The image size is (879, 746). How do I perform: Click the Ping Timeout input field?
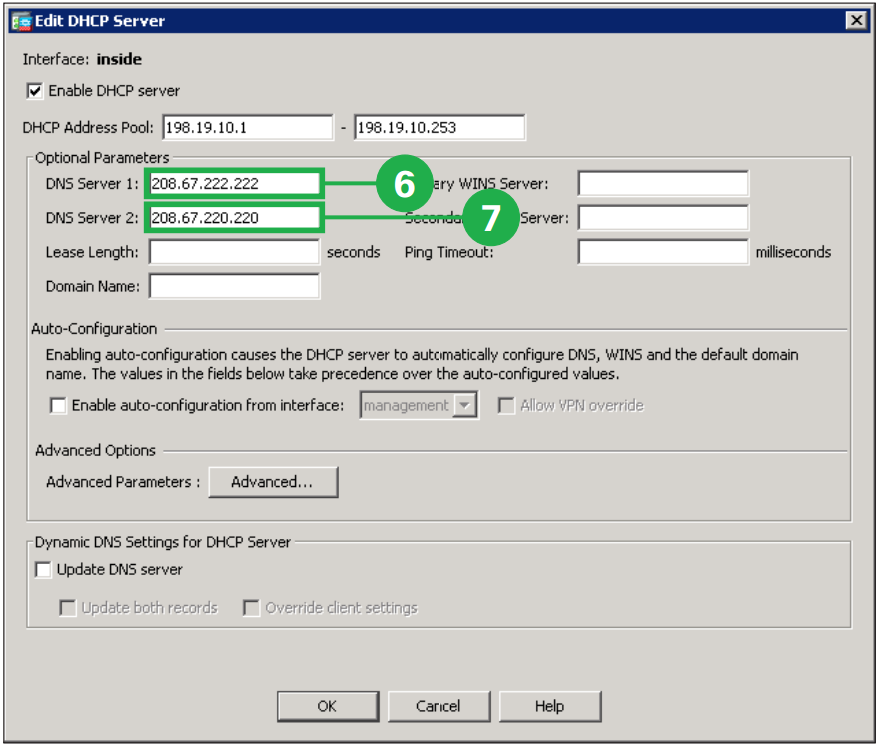pyautogui.click(x=662, y=252)
